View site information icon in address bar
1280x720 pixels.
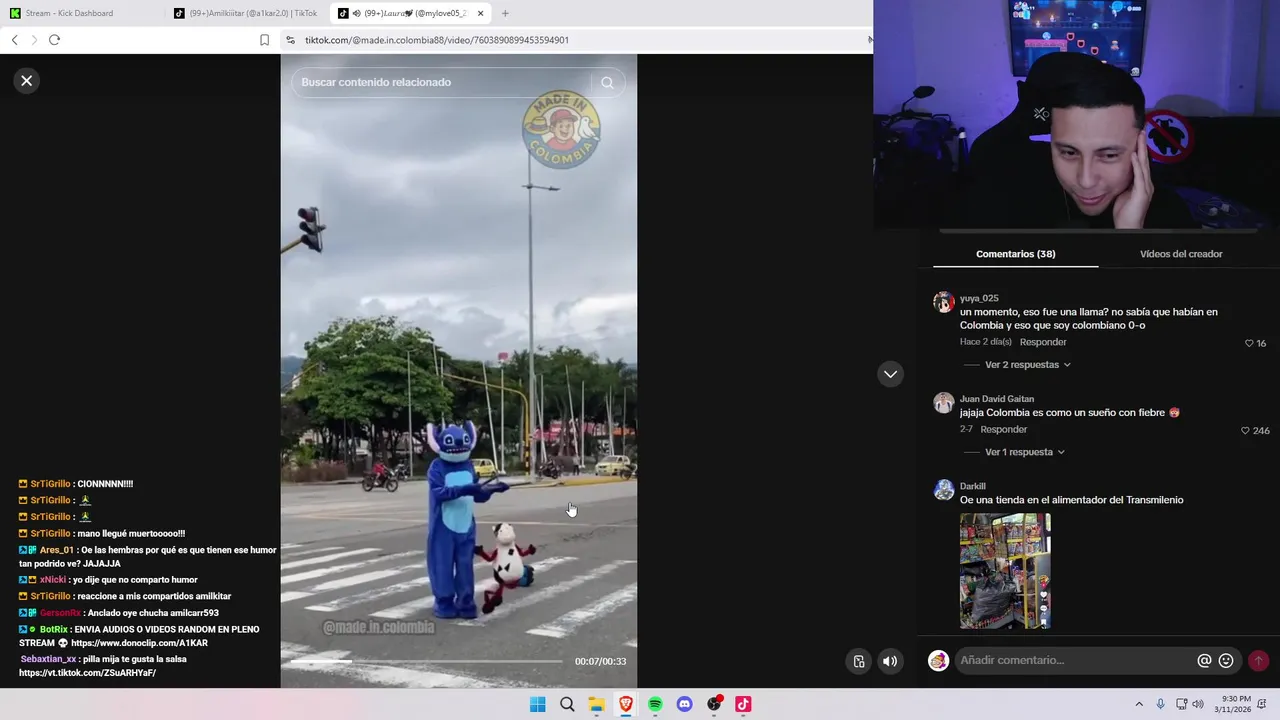(x=291, y=40)
